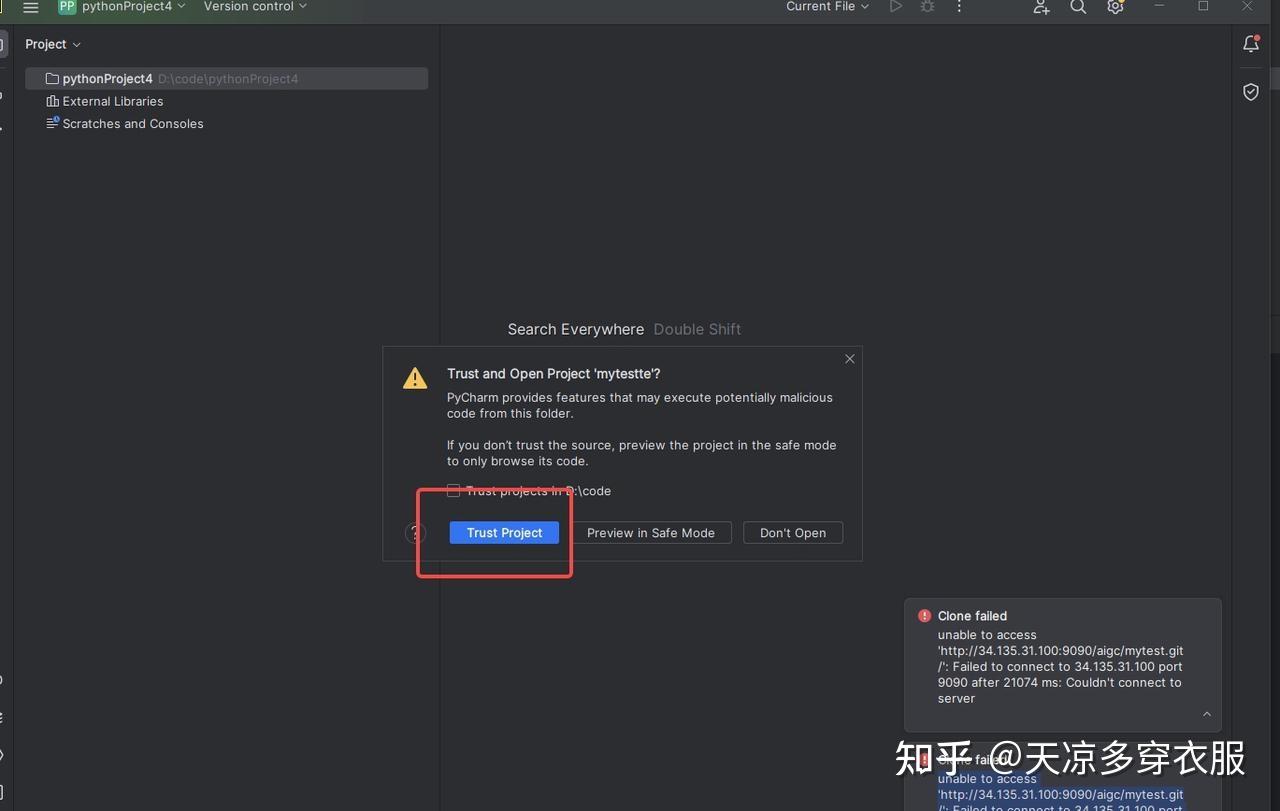Click the Trust Project button
This screenshot has width=1280, height=811.
[x=503, y=532]
